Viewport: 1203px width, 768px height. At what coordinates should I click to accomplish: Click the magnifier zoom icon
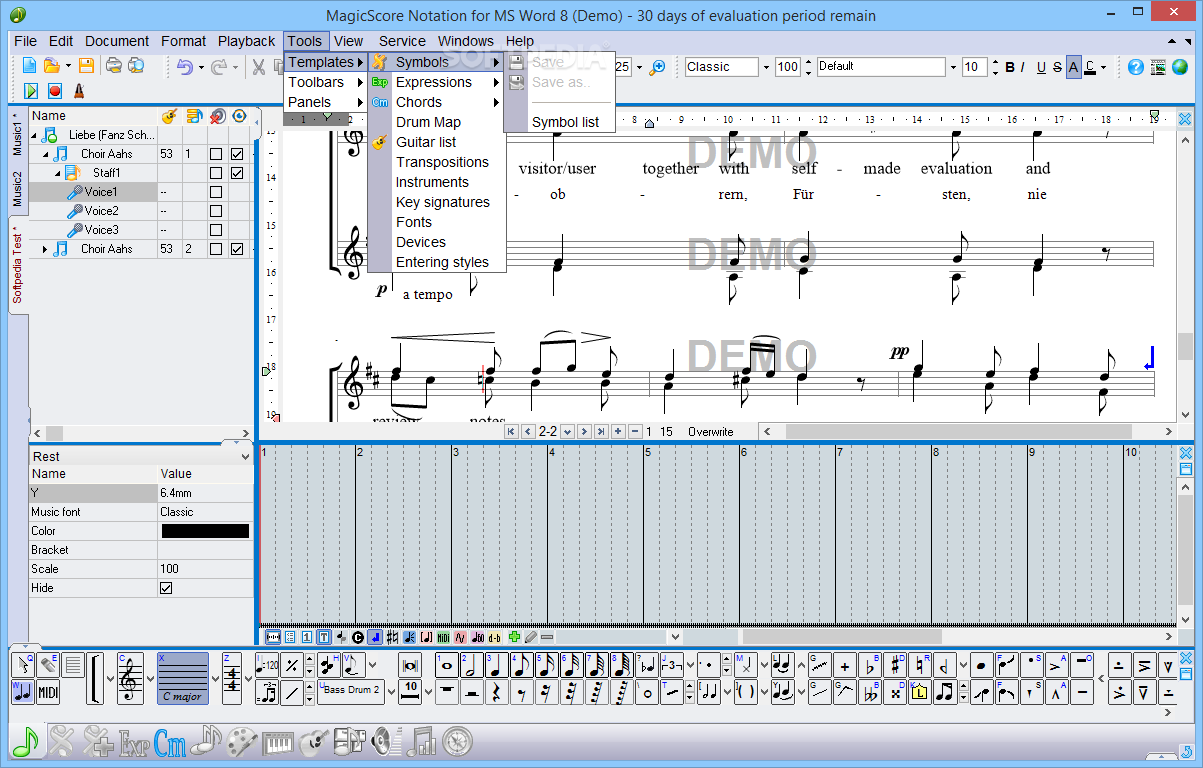tap(657, 67)
